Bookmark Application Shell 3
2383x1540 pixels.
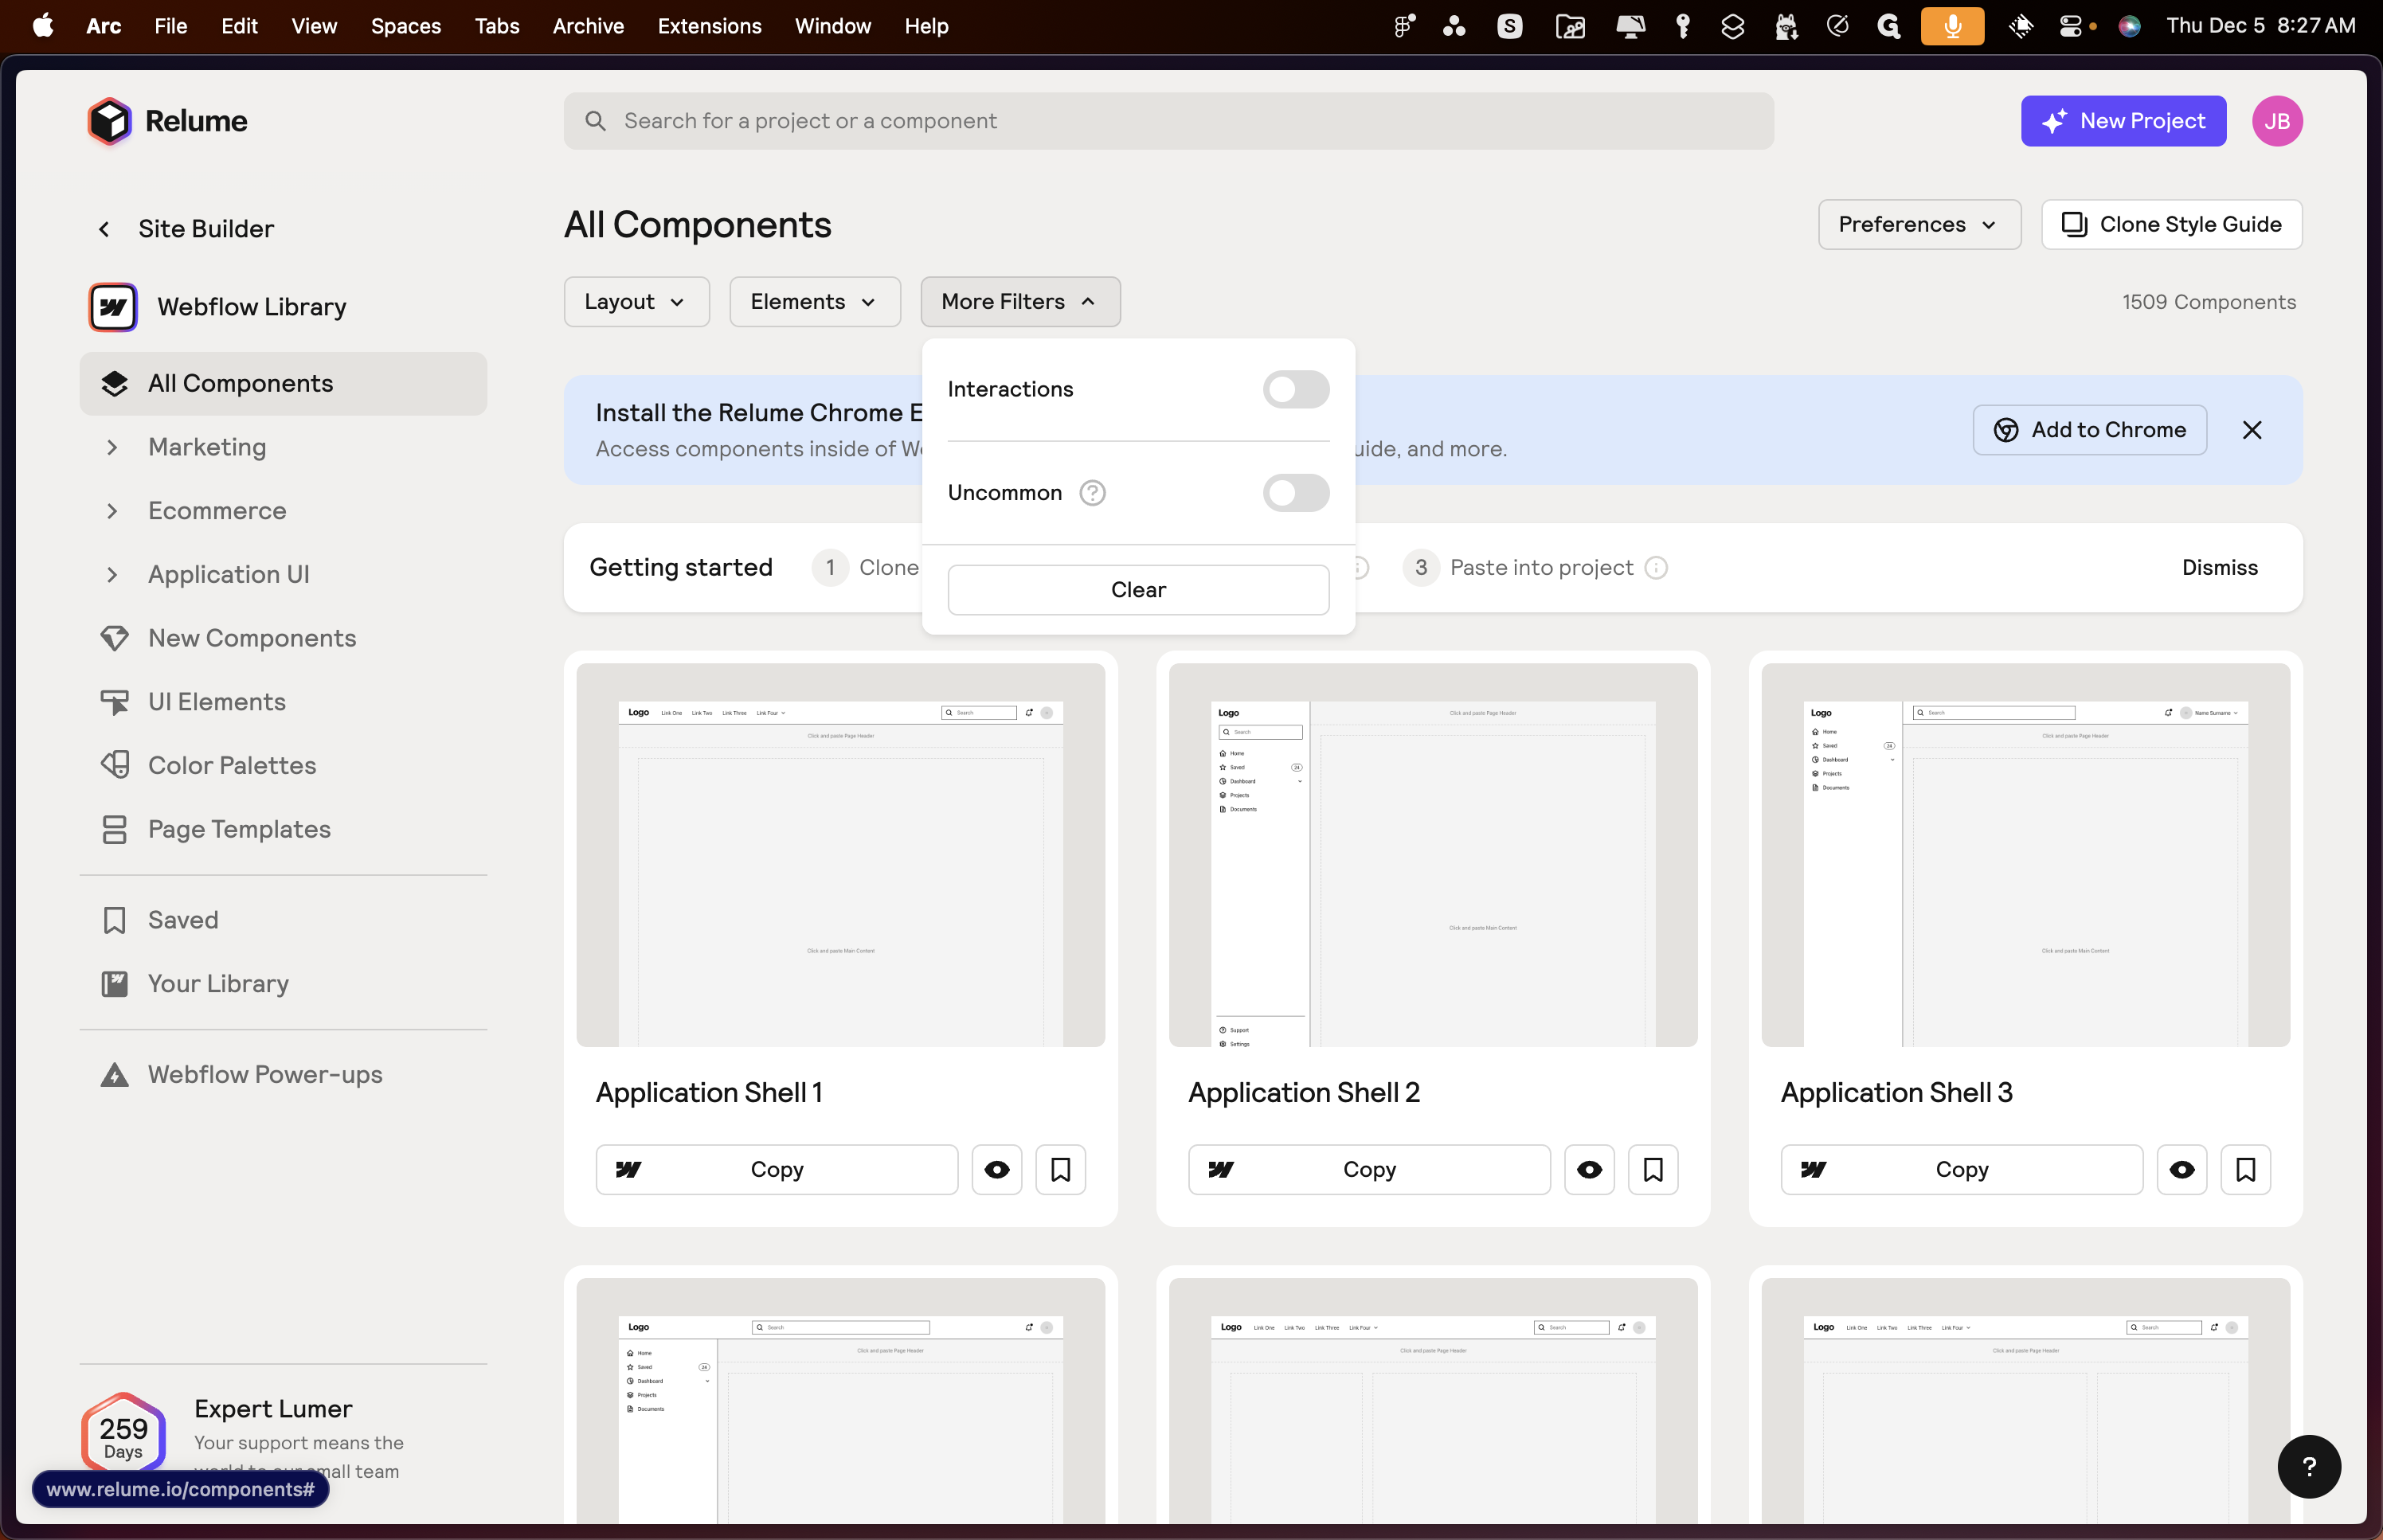(2245, 1170)
